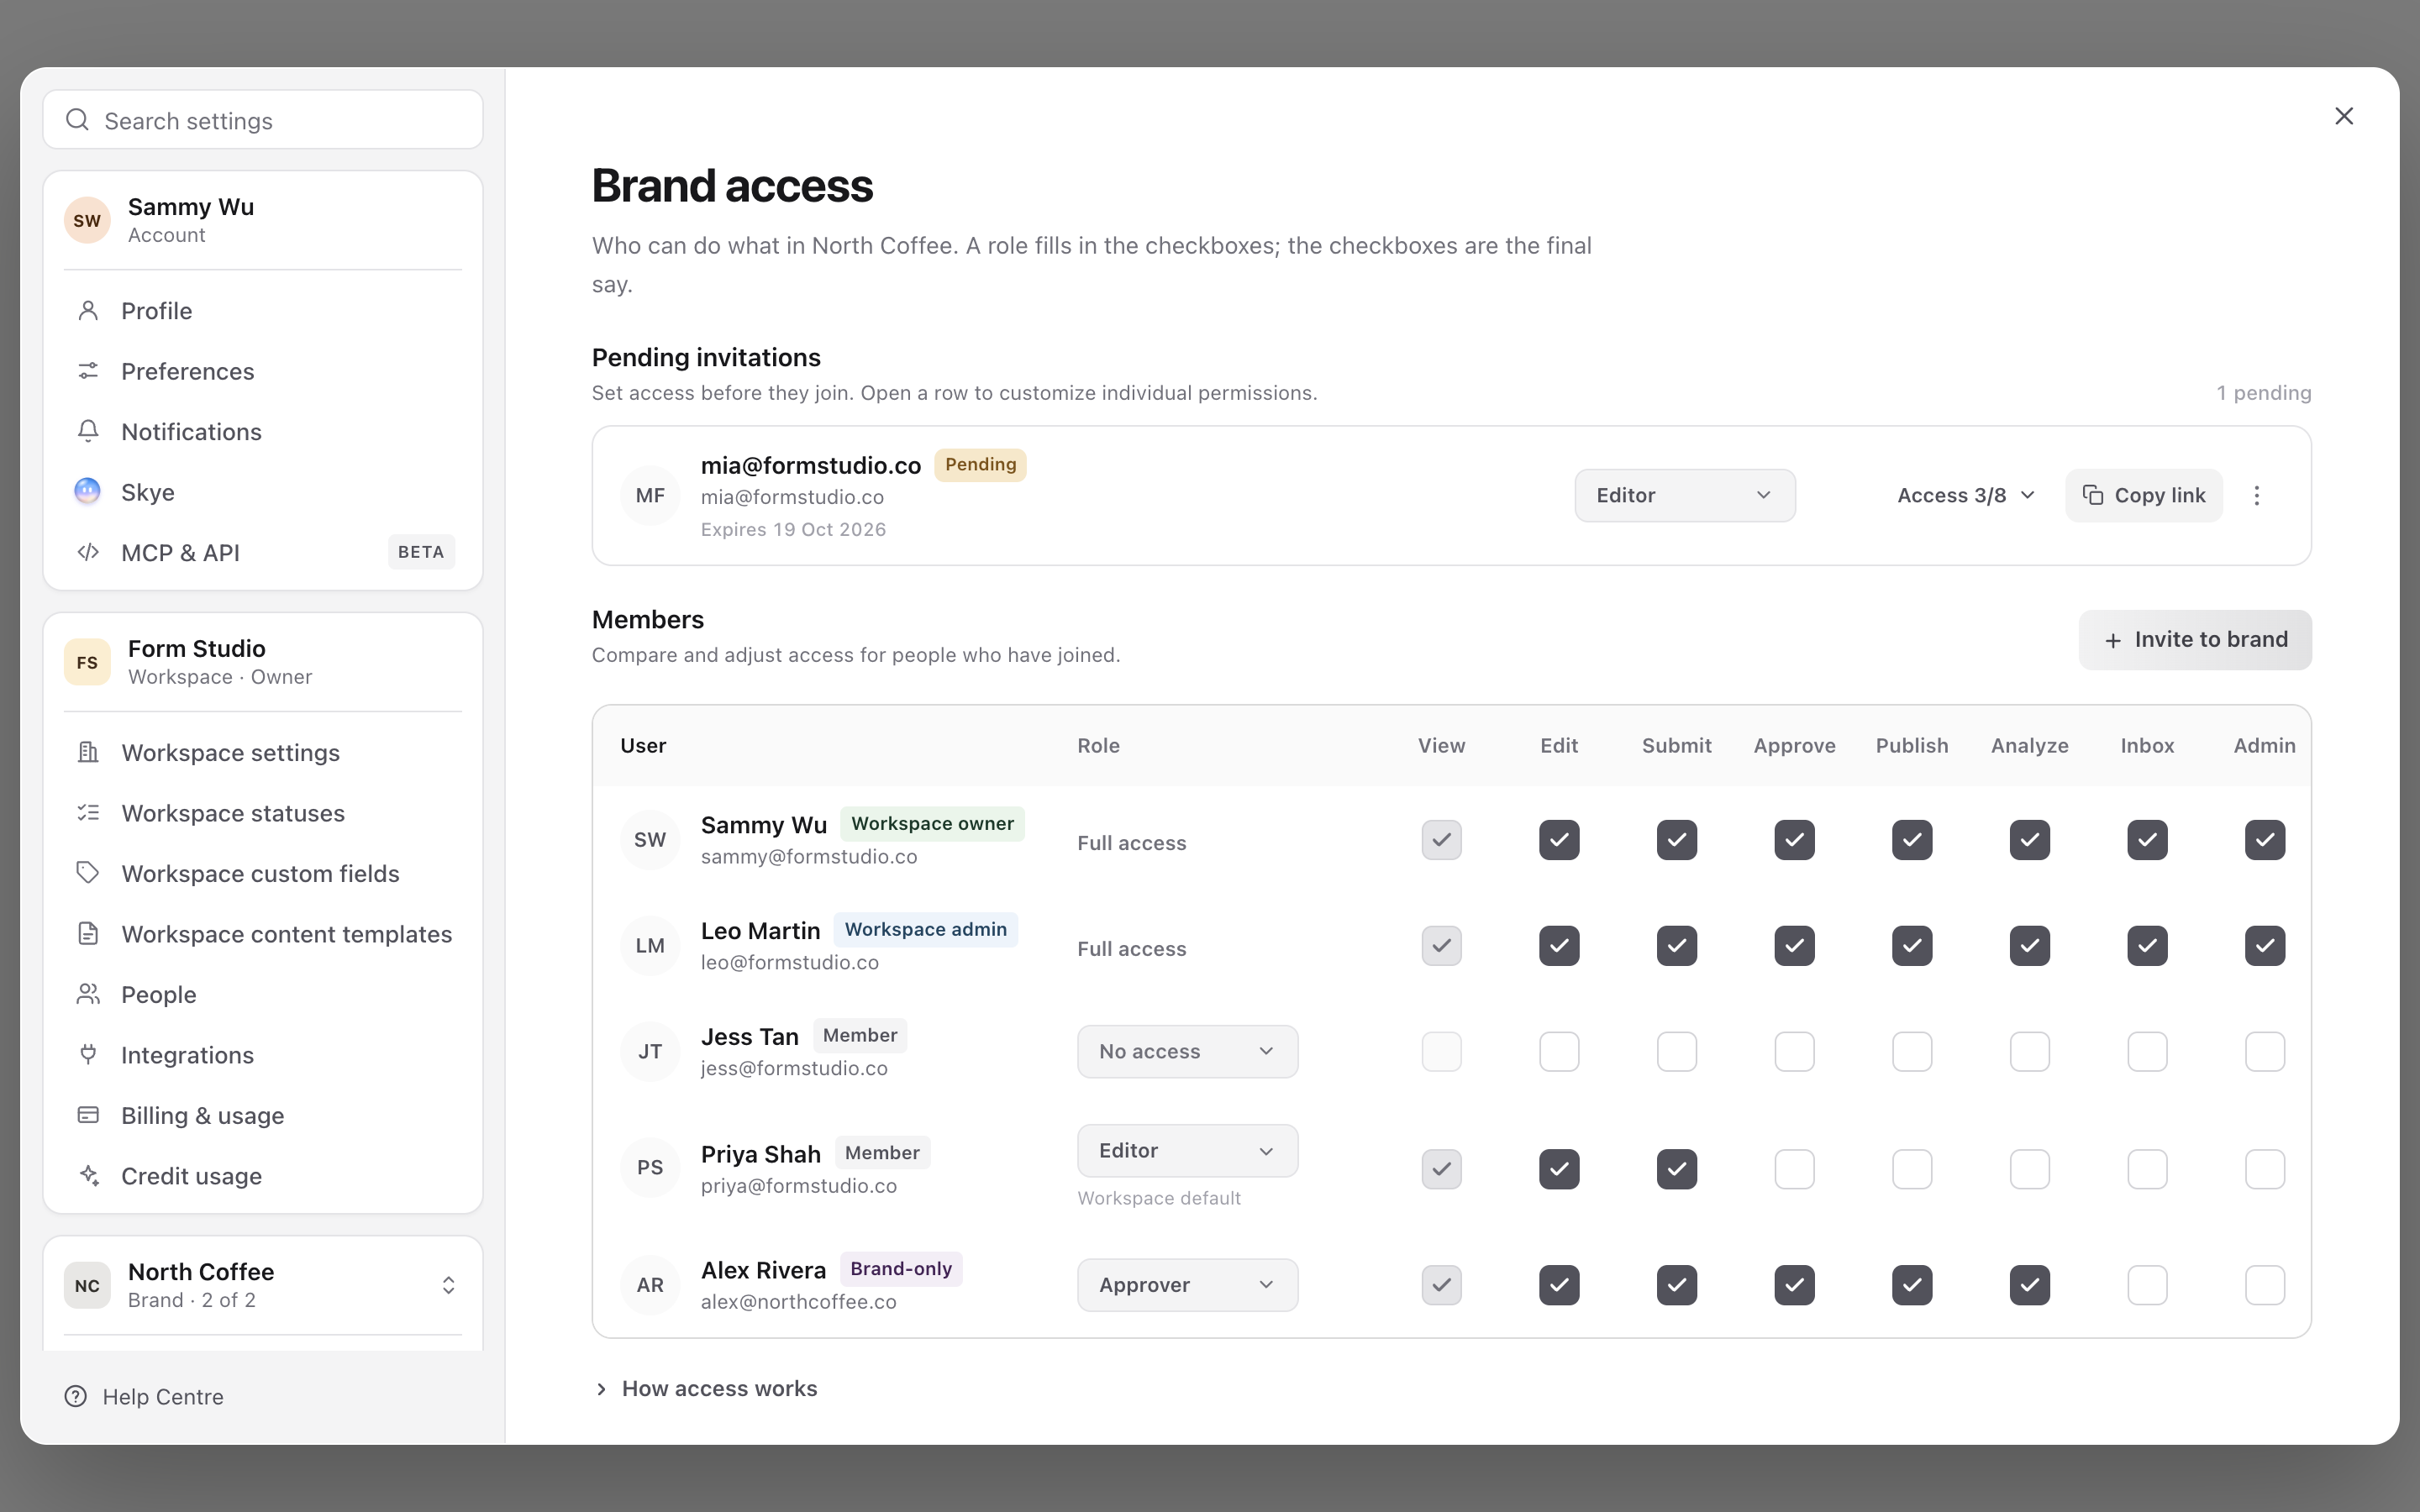Toggle Inbox checkbox for Alex Rivera
This screenshot has width=2420, height=1512.
[x=2147, y=1285]
